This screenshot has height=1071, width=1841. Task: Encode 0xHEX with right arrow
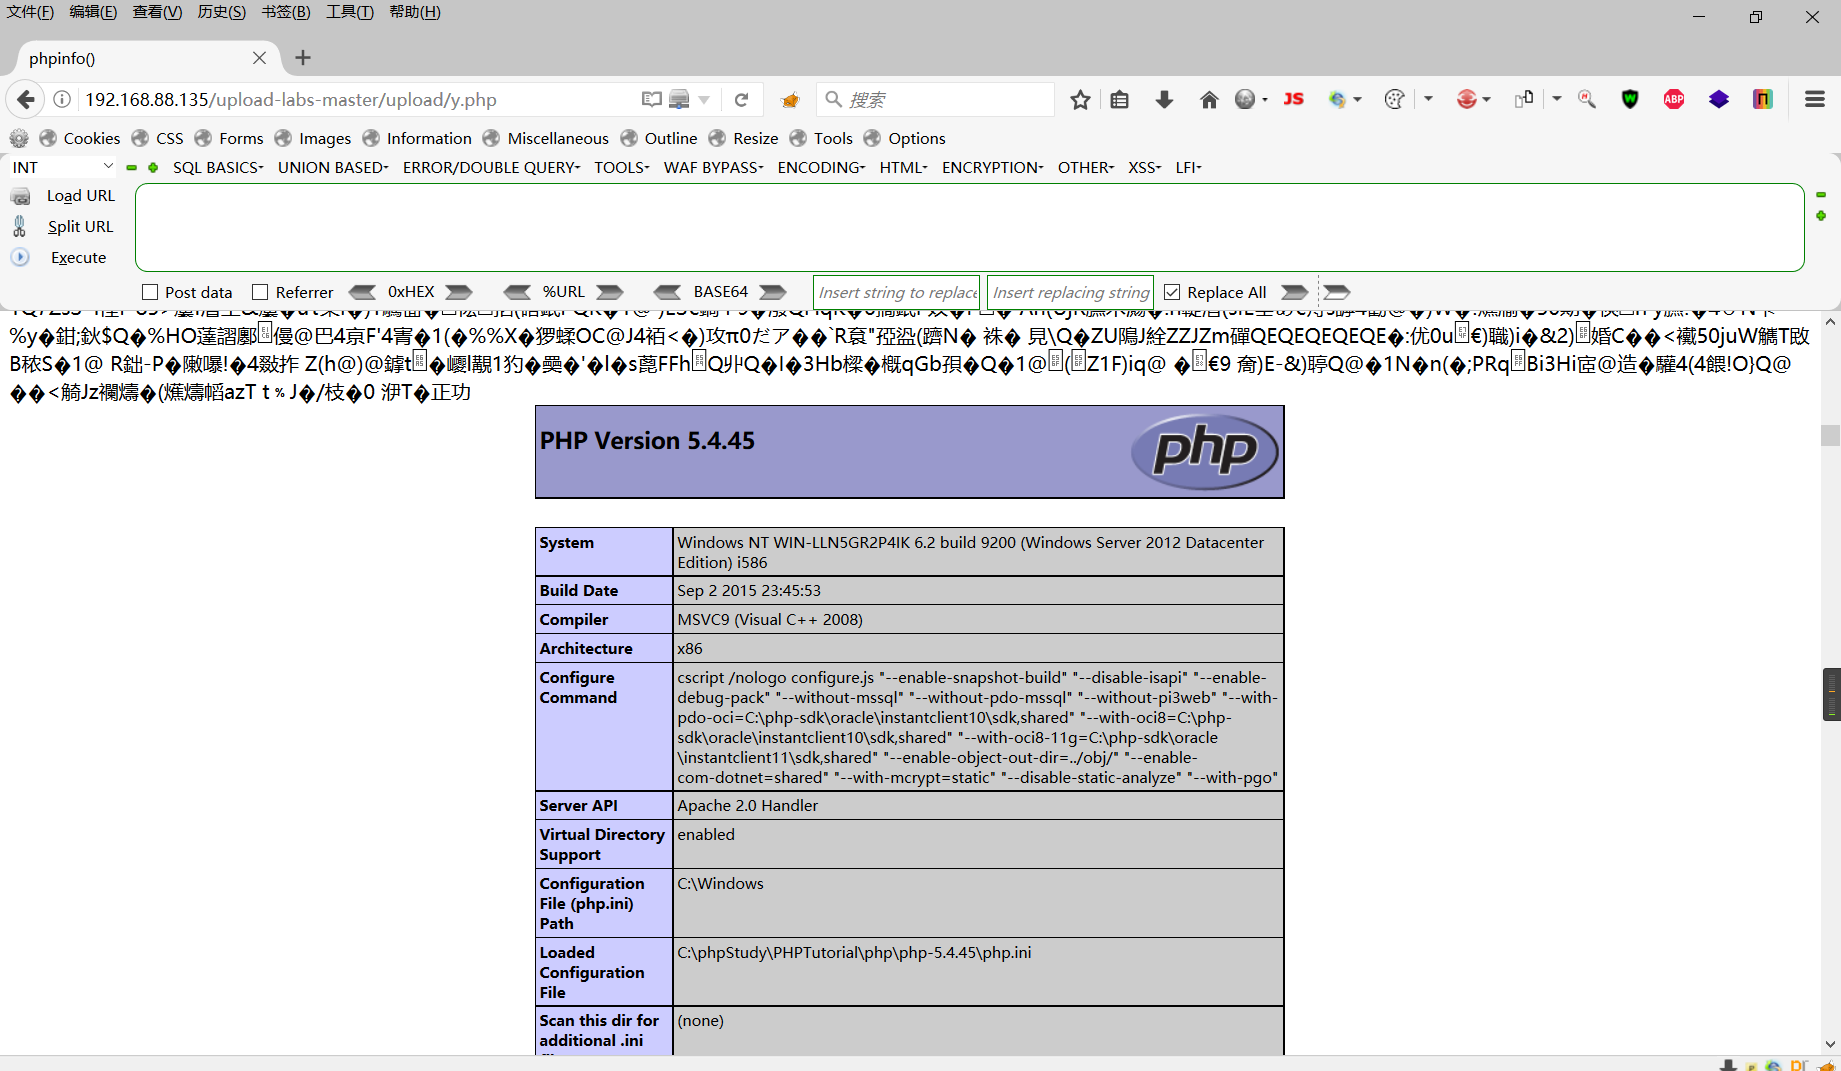click(459, 292)
